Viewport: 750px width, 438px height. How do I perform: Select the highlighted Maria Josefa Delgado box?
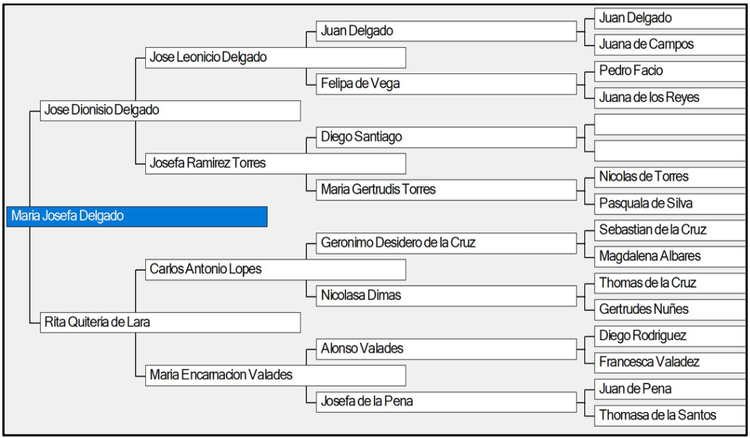pyautogui.click(x=137, y=216)
